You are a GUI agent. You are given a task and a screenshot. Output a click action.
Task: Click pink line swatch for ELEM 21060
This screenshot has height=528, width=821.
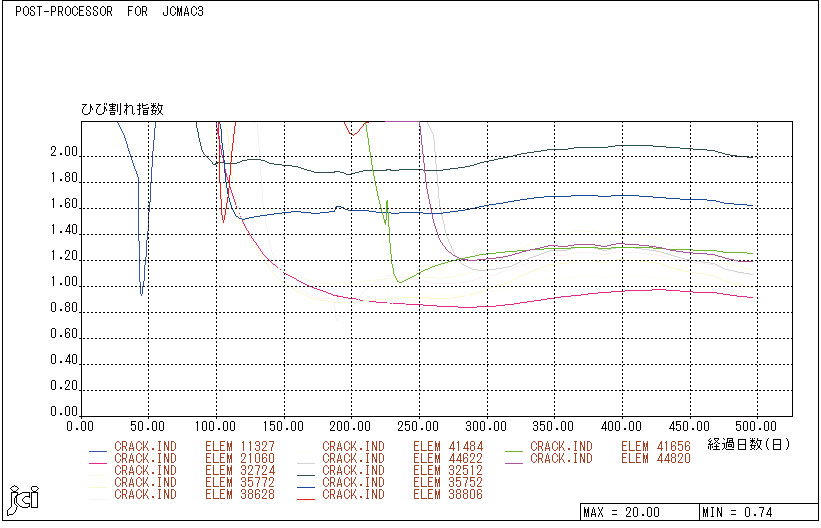pos(98,463)
